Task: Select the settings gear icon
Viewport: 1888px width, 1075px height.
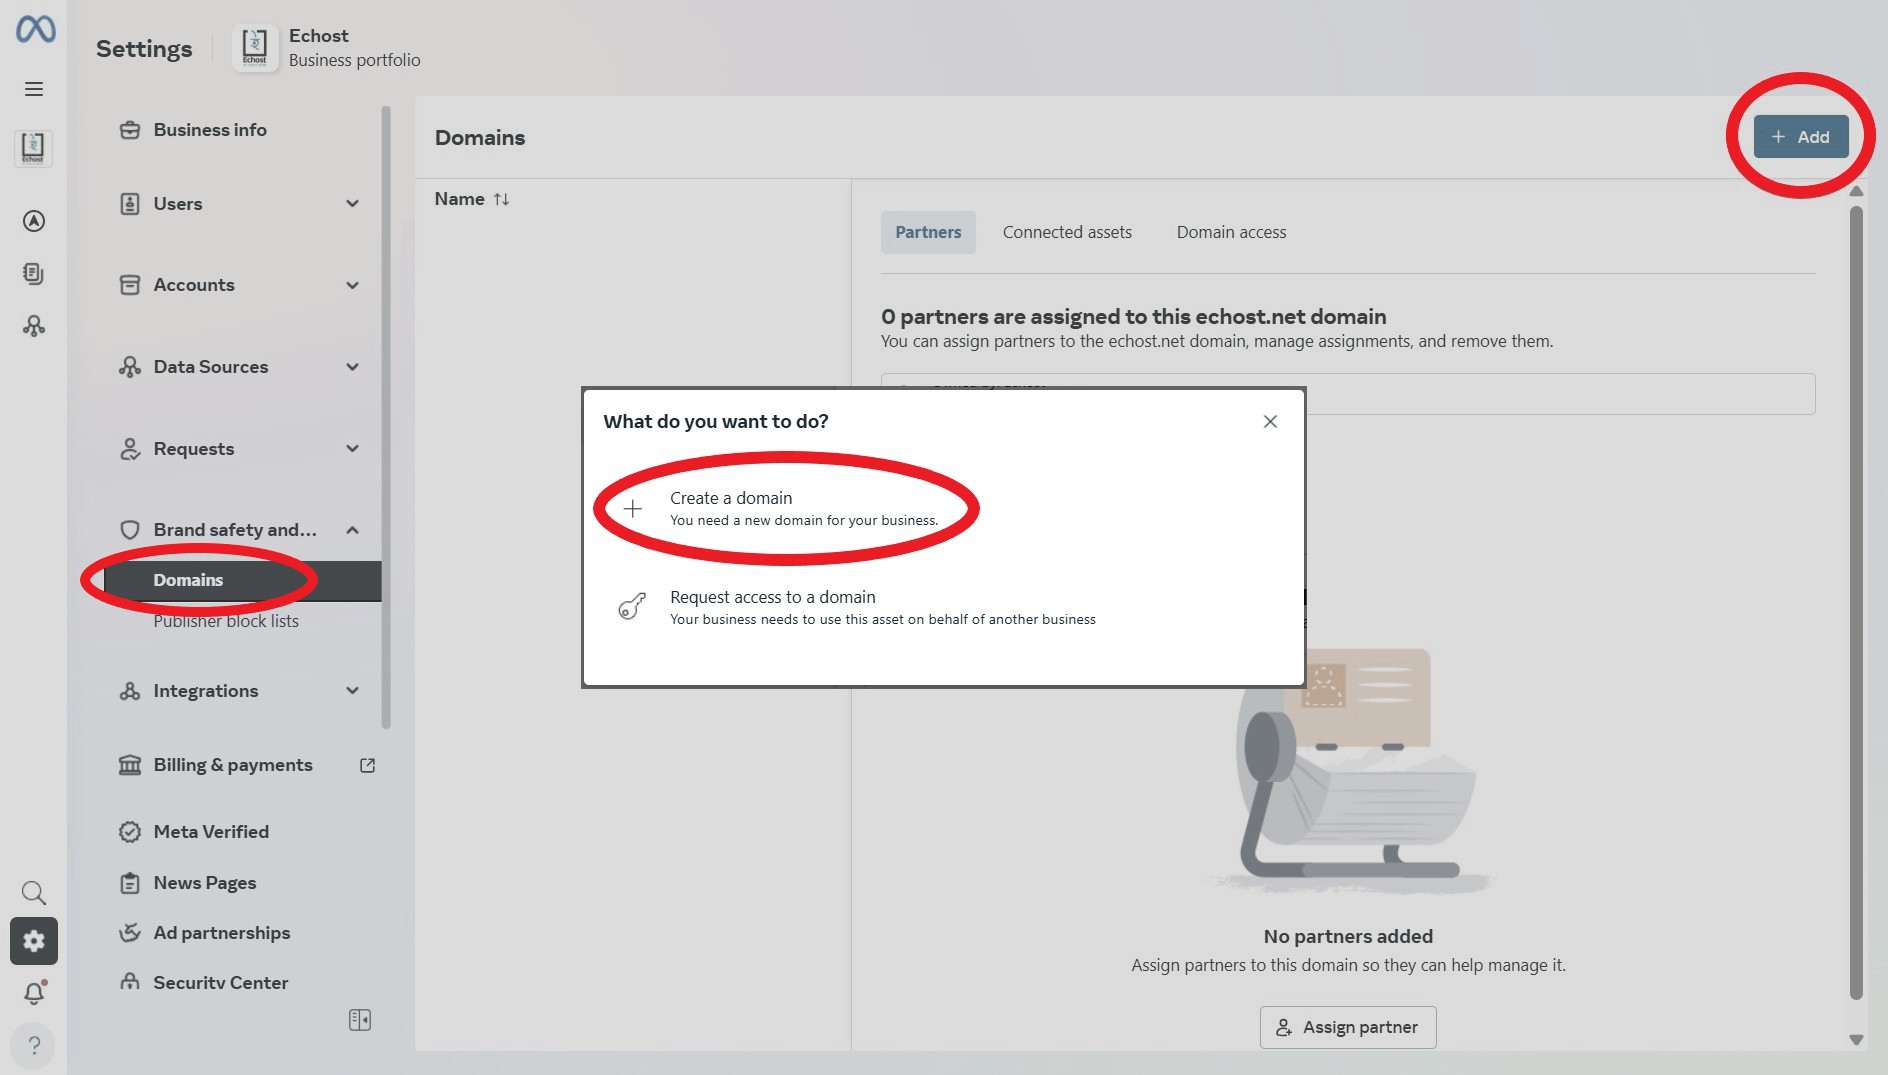Action: click(34, 941)
